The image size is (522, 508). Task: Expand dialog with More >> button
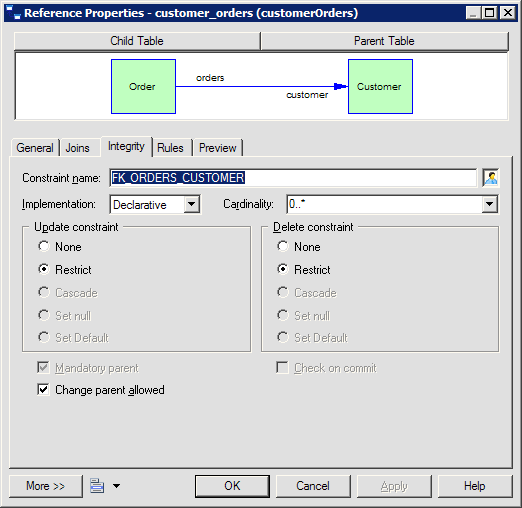click(x=46, y=486)
